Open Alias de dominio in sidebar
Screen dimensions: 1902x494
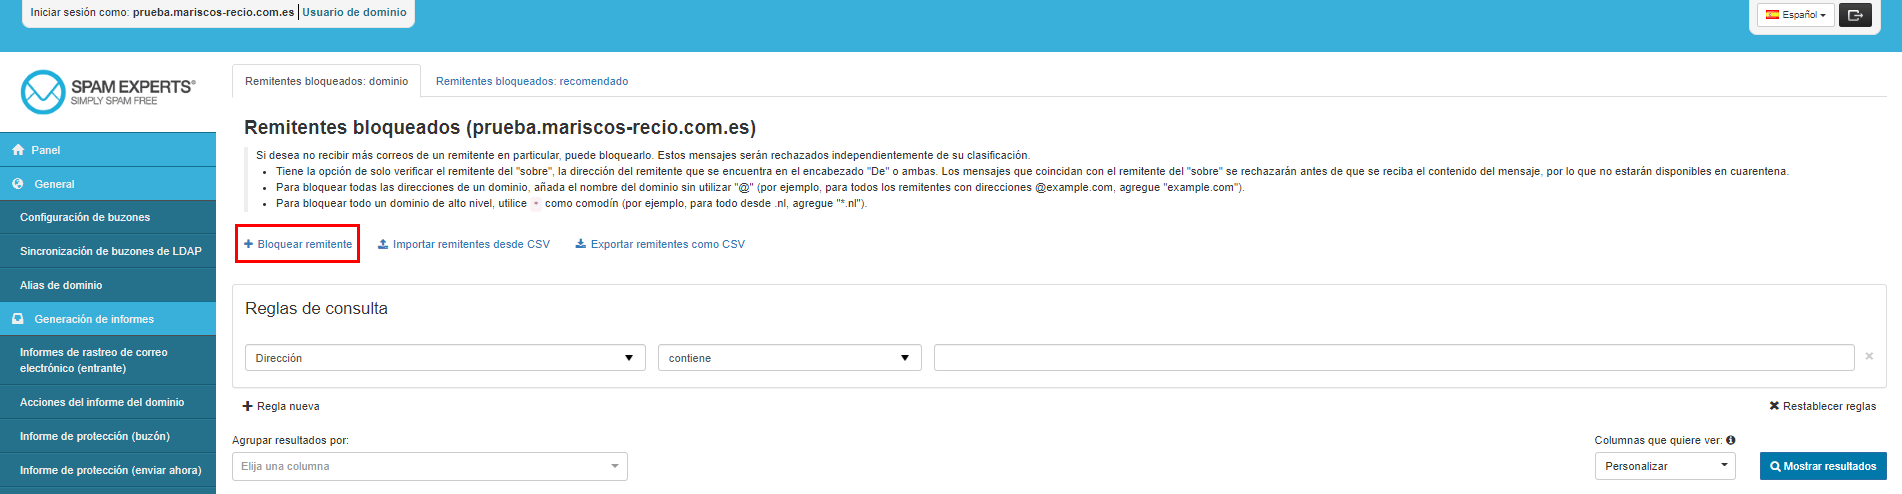pos(61,285)
